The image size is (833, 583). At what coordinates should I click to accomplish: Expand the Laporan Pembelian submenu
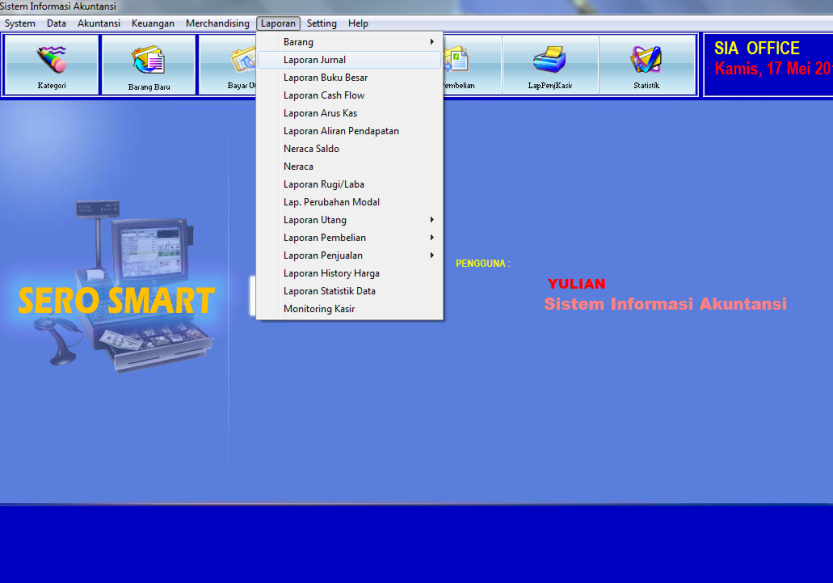pos(349,238)
